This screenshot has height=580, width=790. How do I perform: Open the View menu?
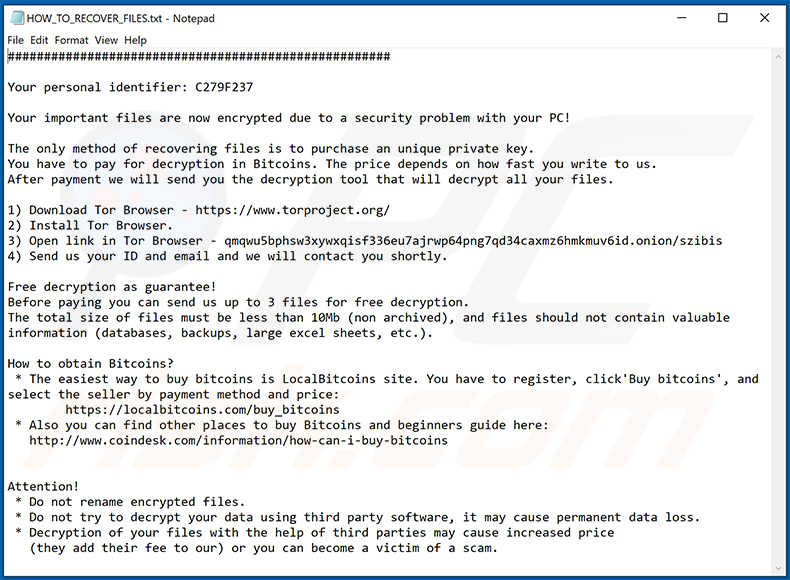tap(106, 40)
